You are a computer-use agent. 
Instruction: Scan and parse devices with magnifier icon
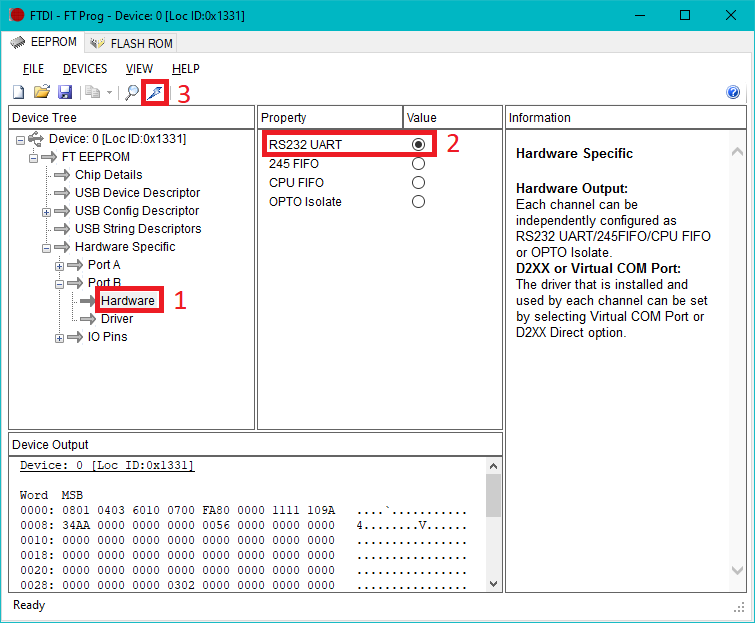(131, 92)
